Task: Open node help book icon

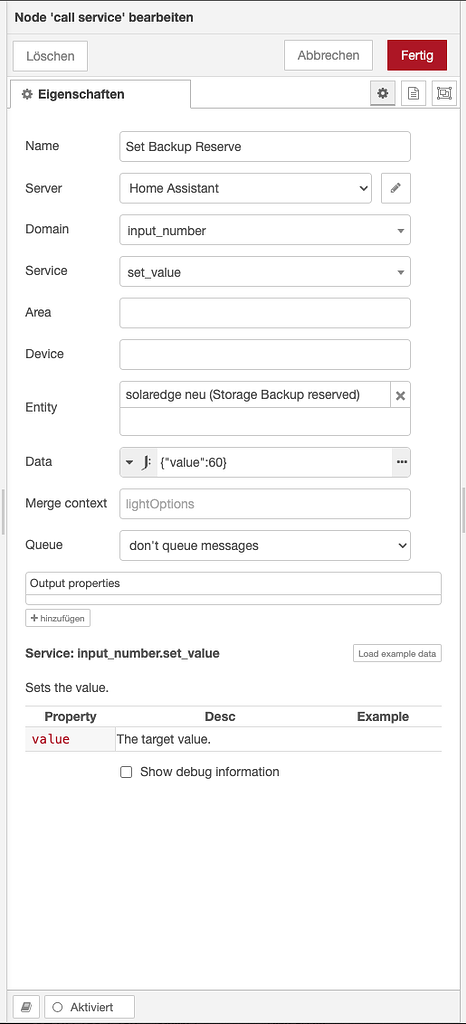Action: click(x=26, y=1007)
